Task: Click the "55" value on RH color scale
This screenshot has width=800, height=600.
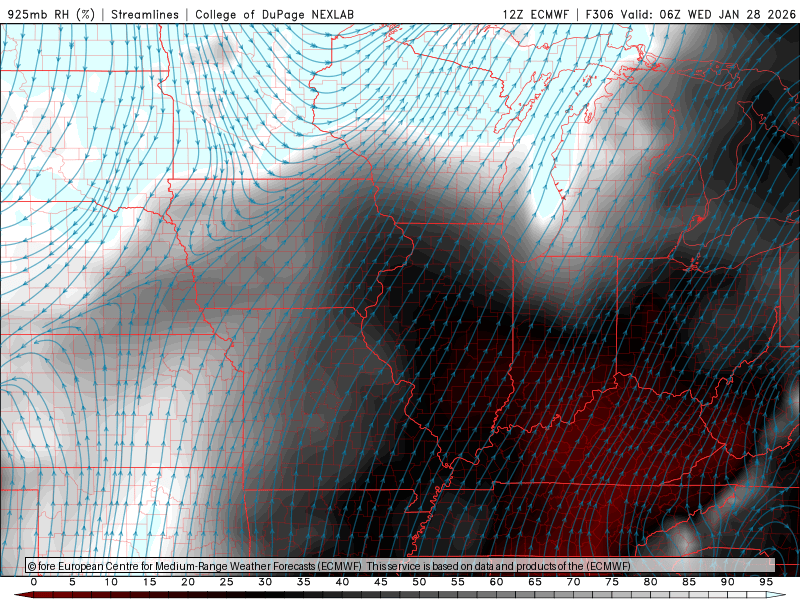Action: (x=458, y=582)
